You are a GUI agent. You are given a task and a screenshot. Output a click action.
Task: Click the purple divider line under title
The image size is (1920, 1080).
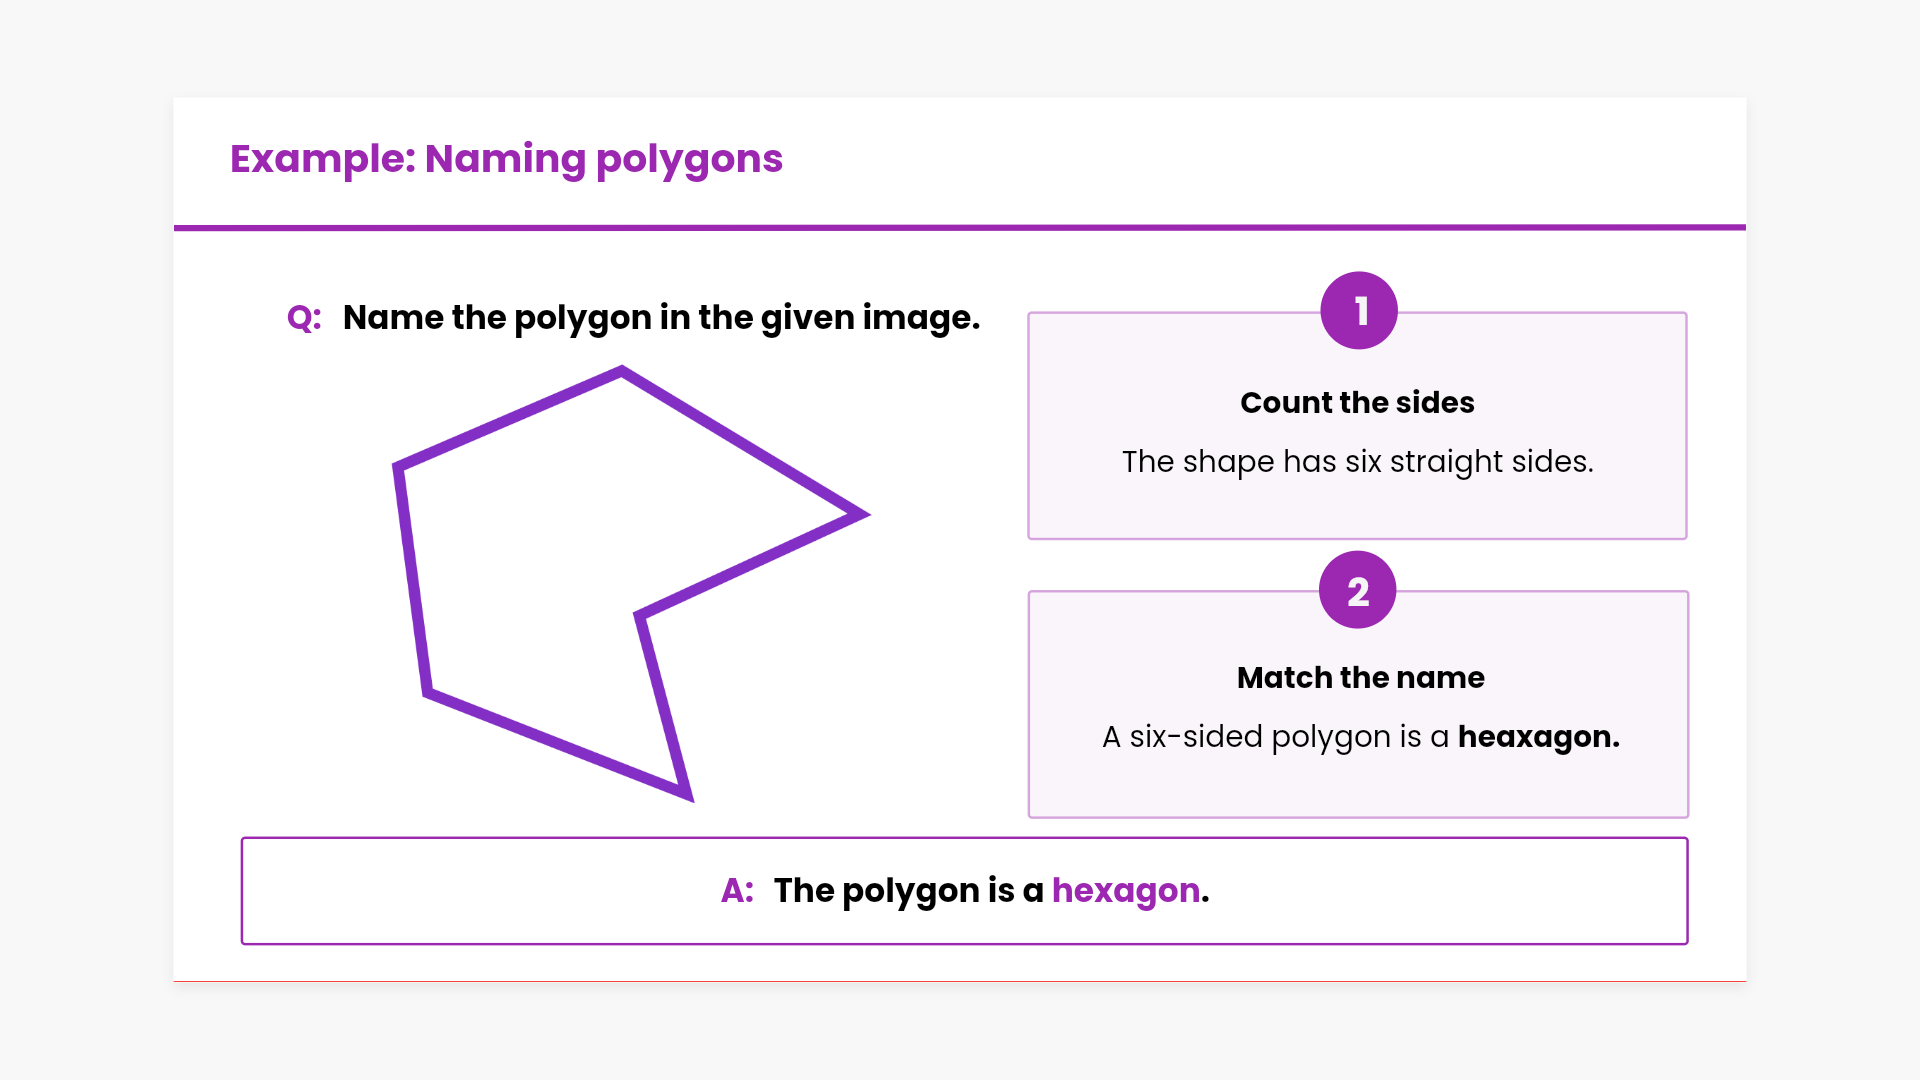point(960,228)
